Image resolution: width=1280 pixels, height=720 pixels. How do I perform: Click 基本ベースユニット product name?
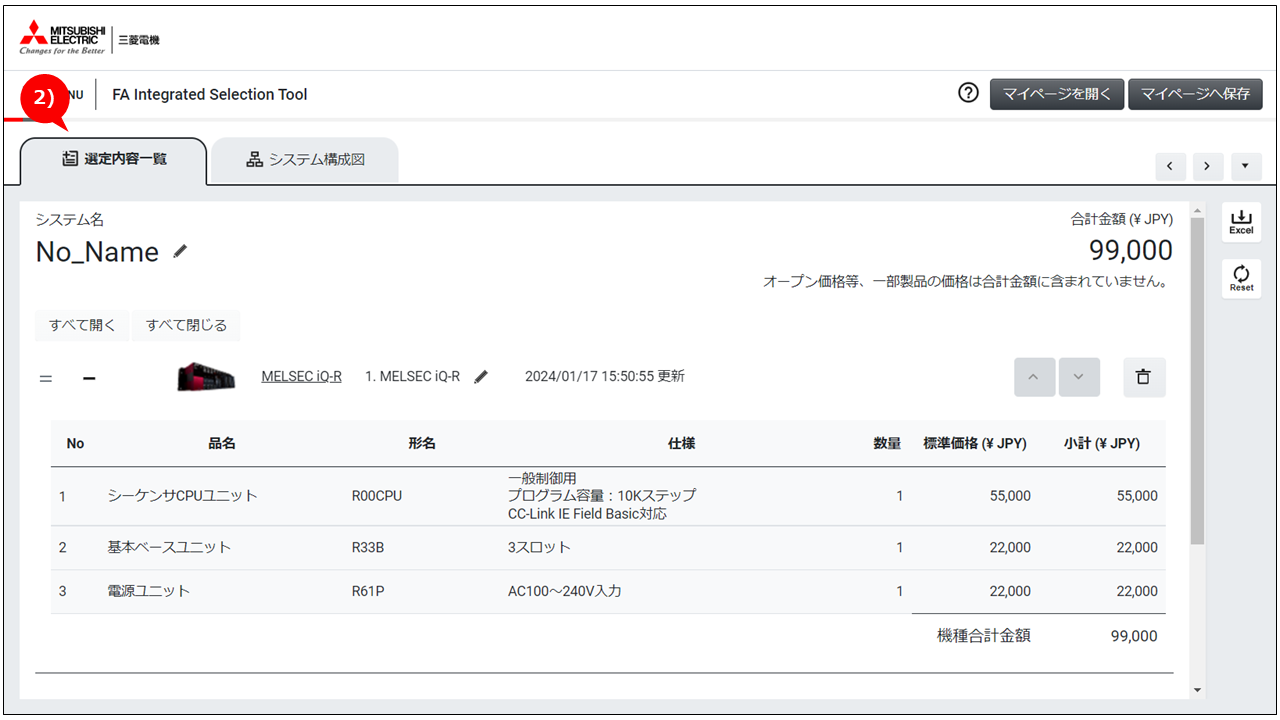[169, 548]
